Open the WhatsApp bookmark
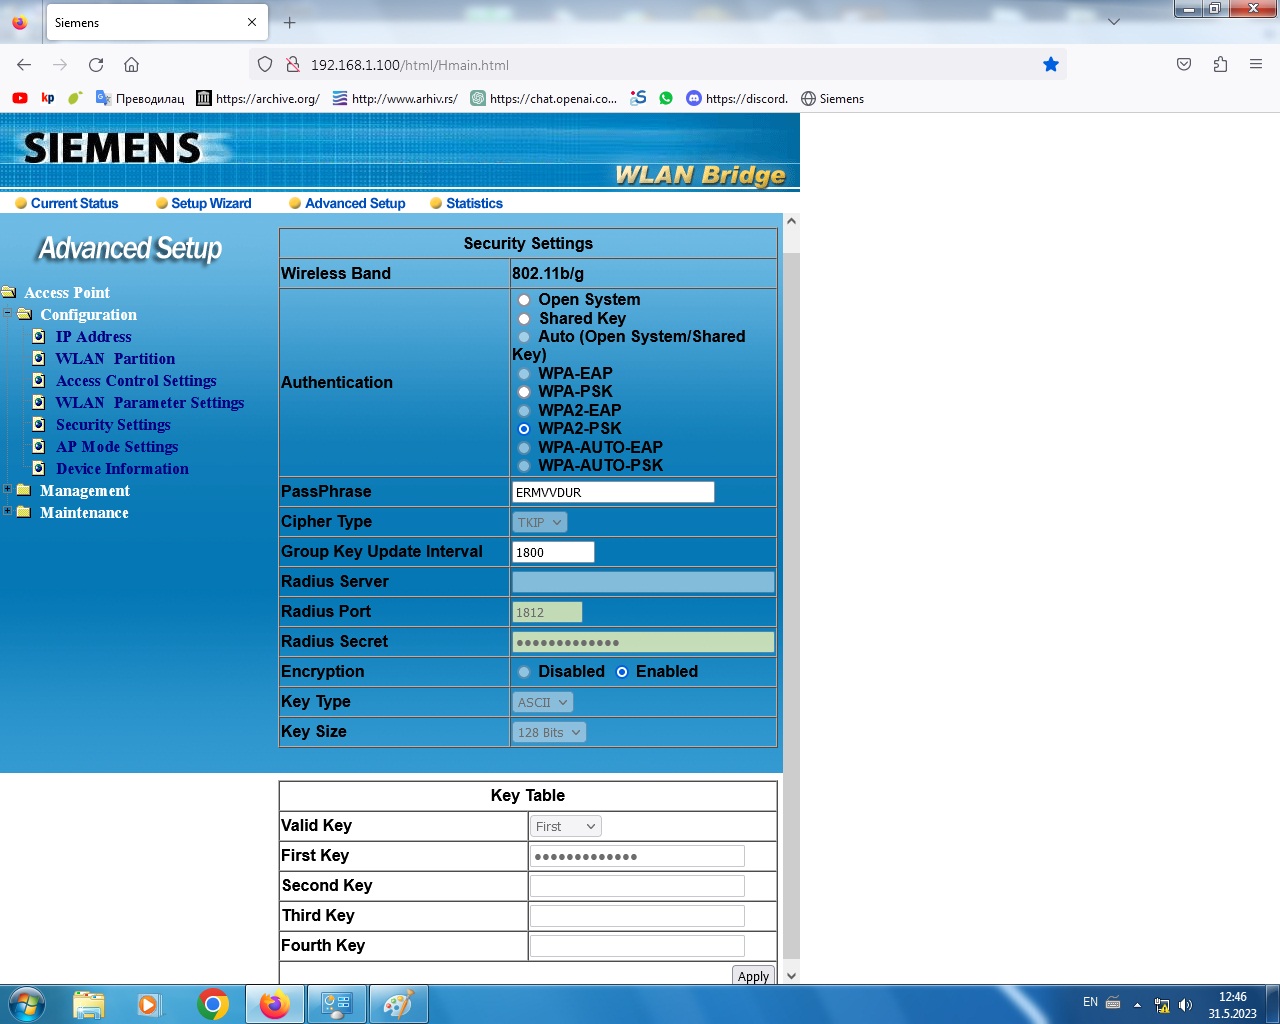The height and width of the screenshot is (1024, 1280). (x=666, y=98)
